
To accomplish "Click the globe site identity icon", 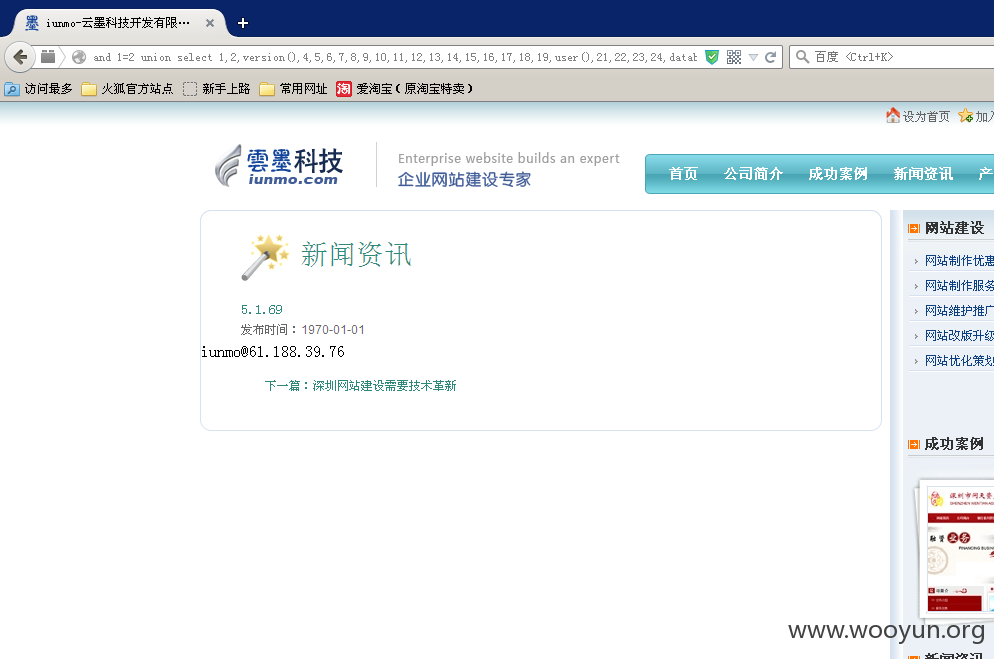I will point(79,57).
